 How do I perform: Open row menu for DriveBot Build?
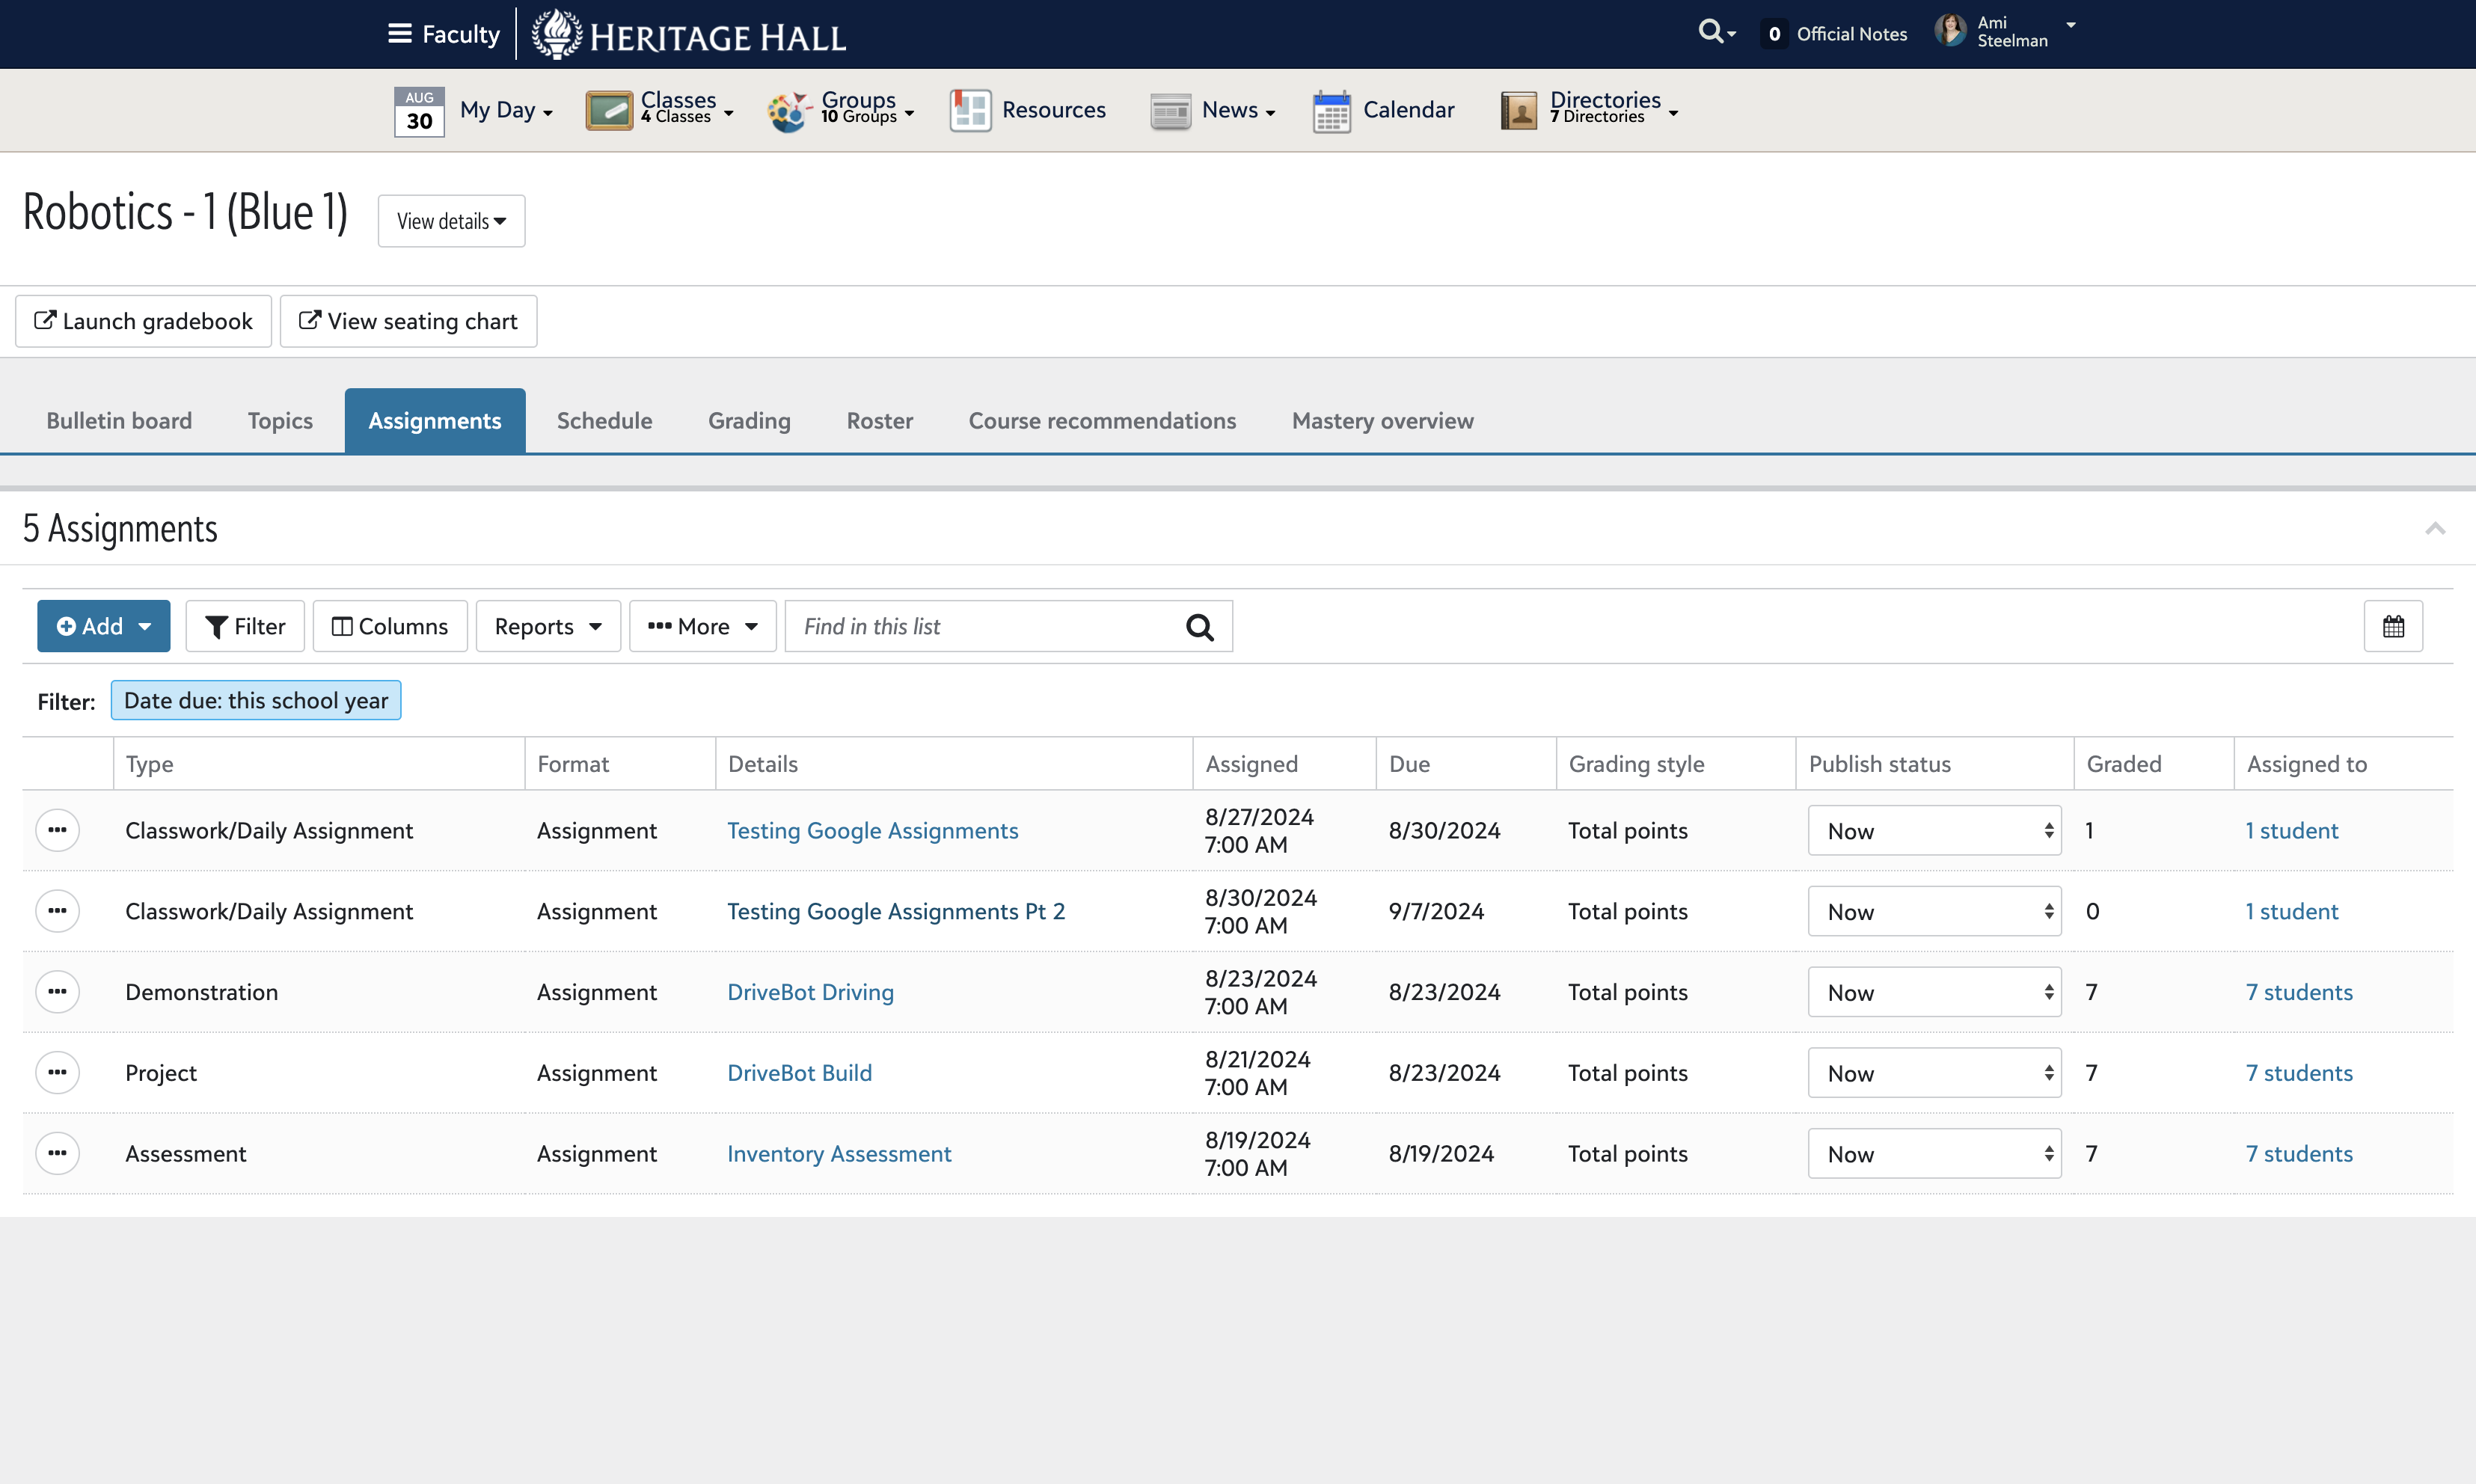57,1072
